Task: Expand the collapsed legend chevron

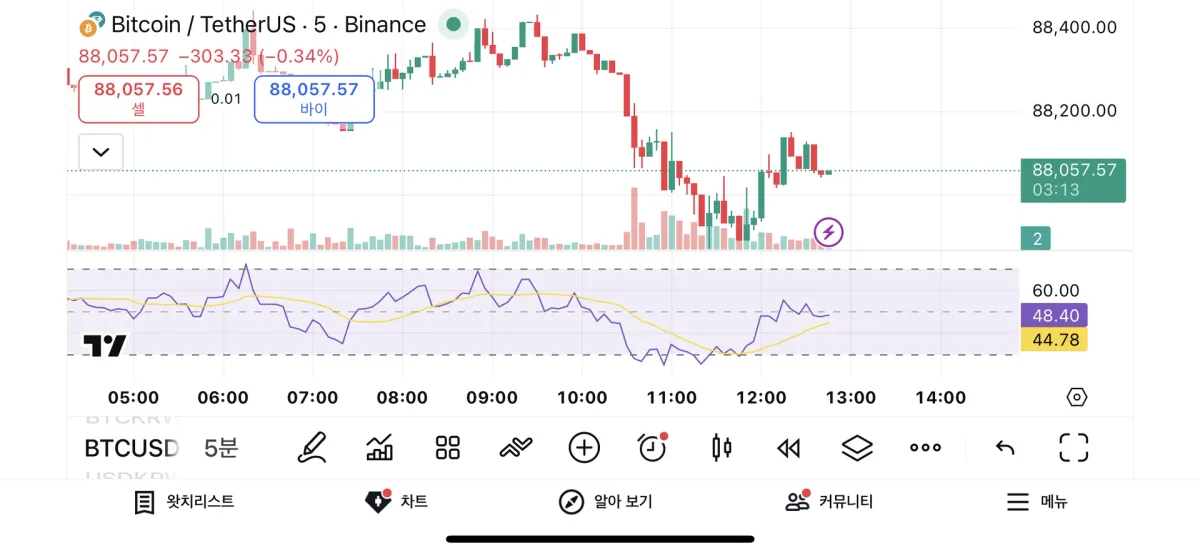Action: [x=101, y=152]
